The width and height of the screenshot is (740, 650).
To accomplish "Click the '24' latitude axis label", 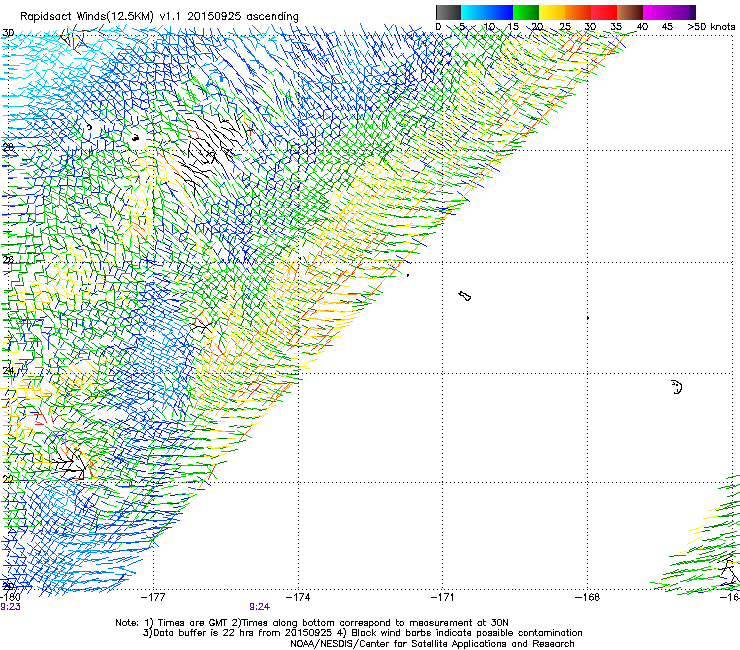I will pos(8,371).
